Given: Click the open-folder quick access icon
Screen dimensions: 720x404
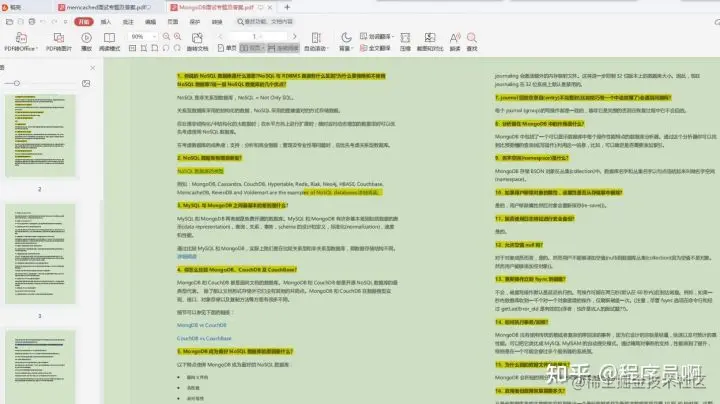Looking at the screenshot, I should (9, 22).
